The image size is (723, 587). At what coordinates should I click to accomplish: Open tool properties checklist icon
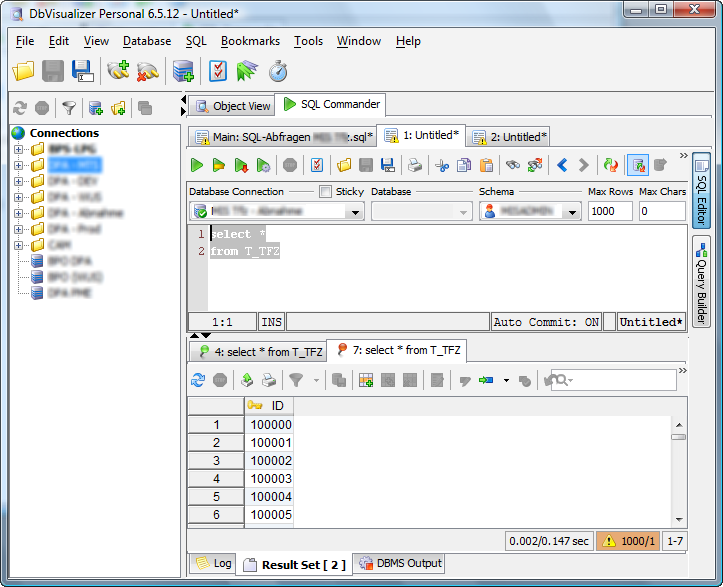(x=218, y=71)
